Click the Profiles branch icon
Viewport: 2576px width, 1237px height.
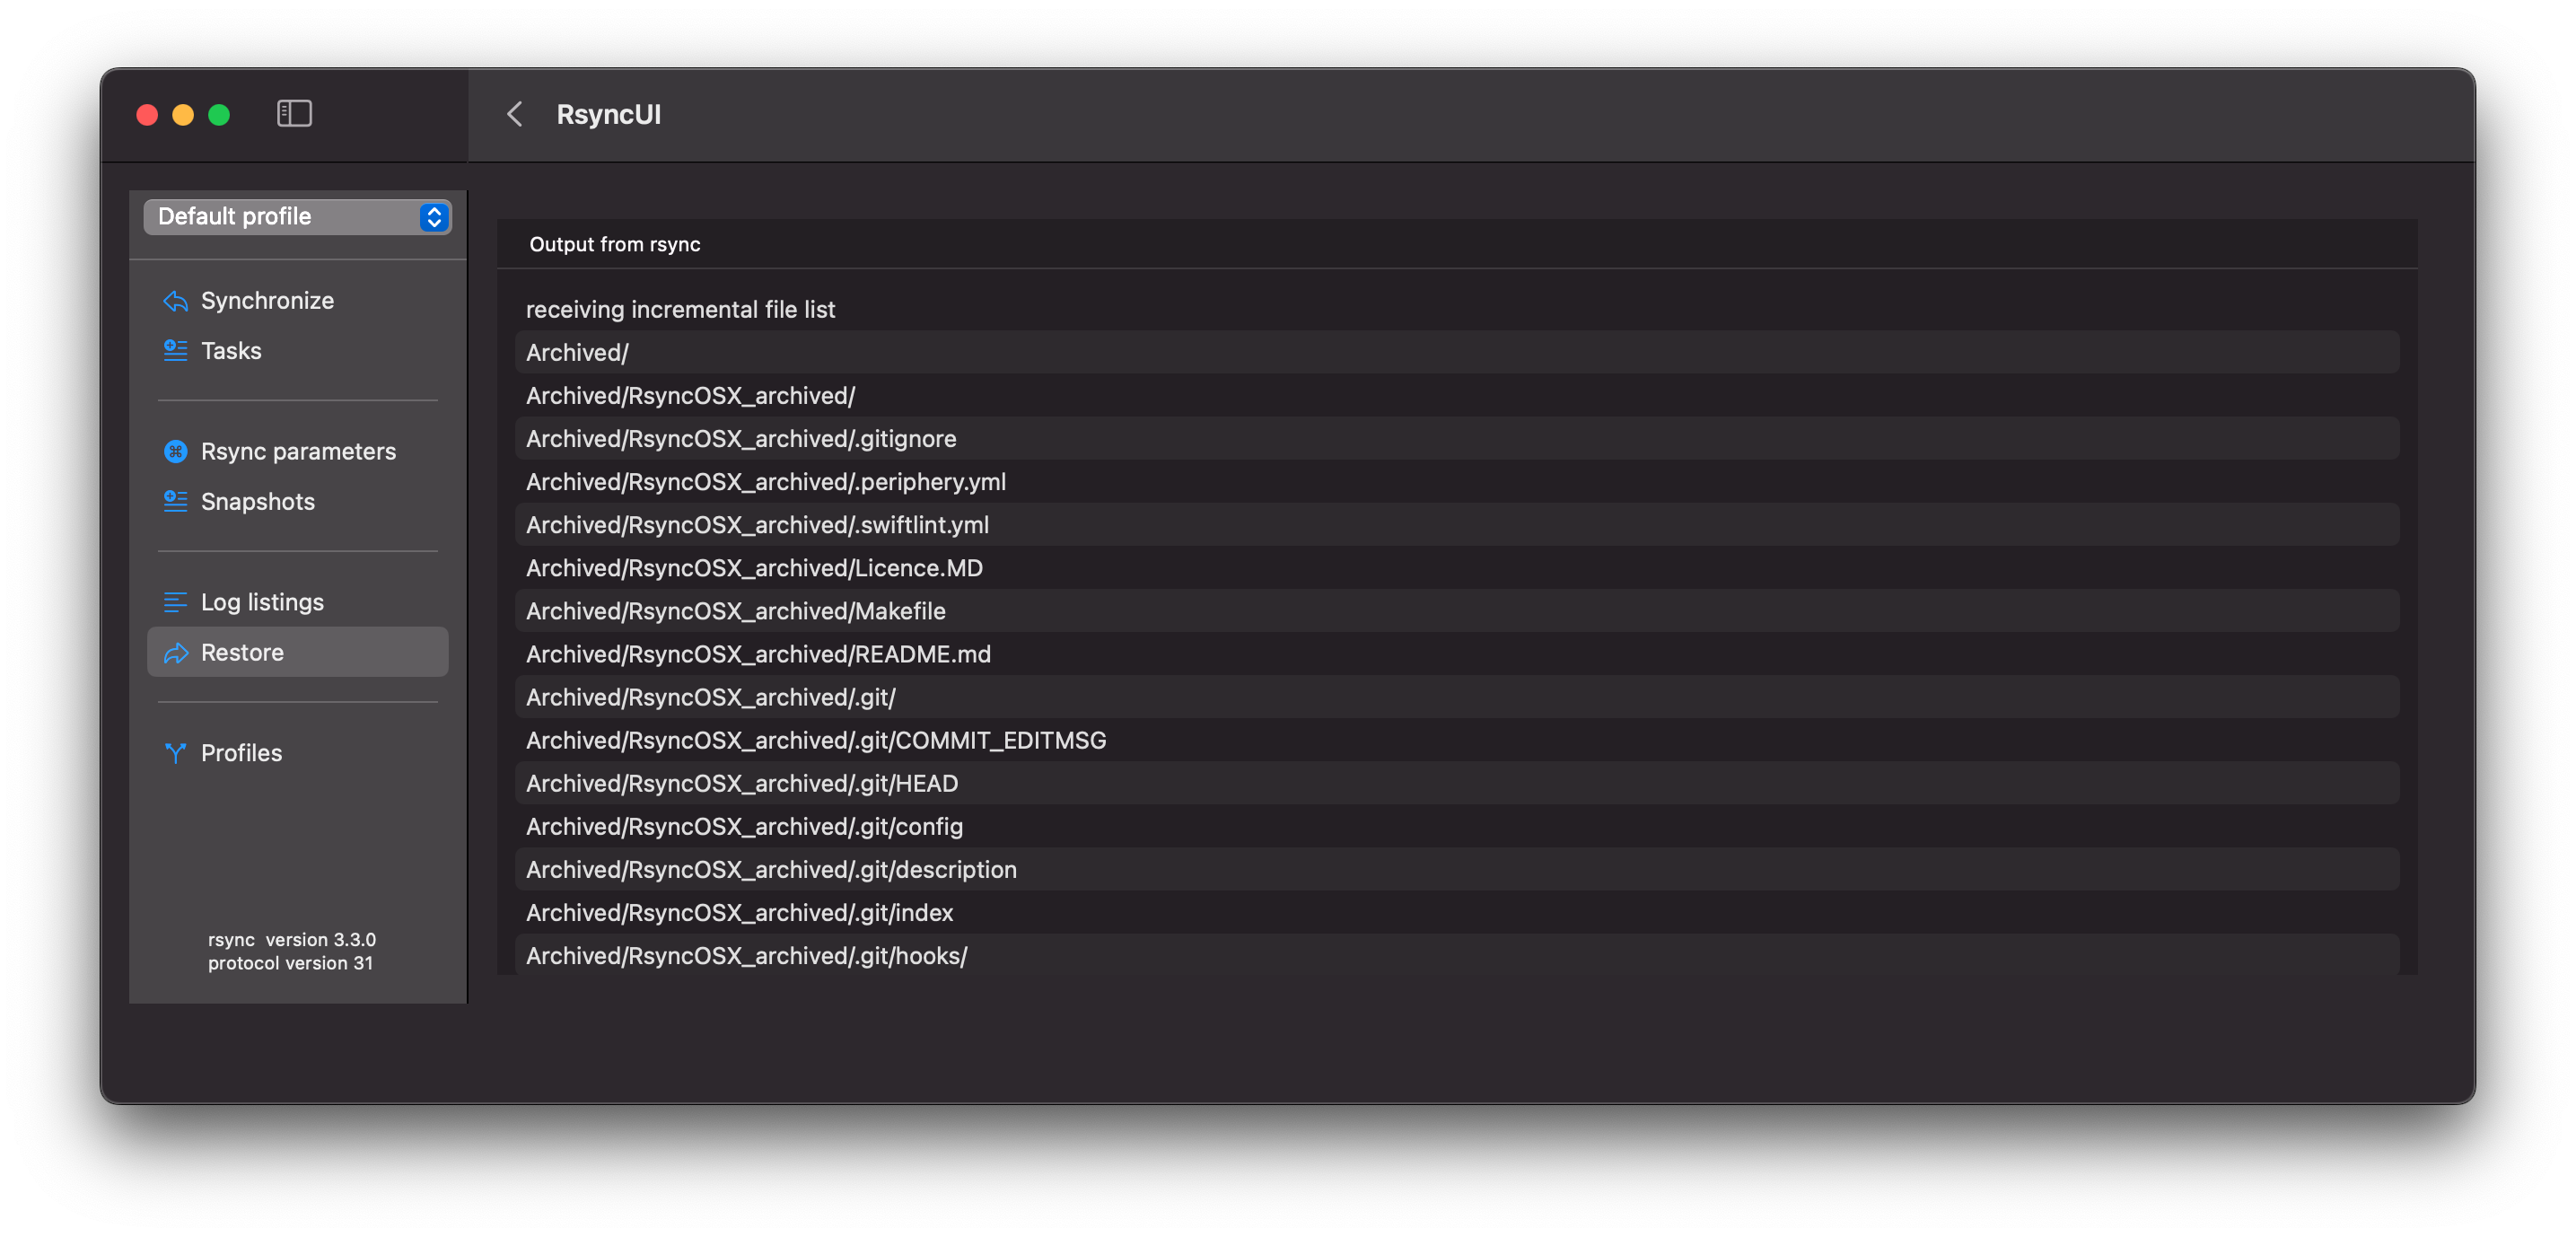tap(175, 753)
